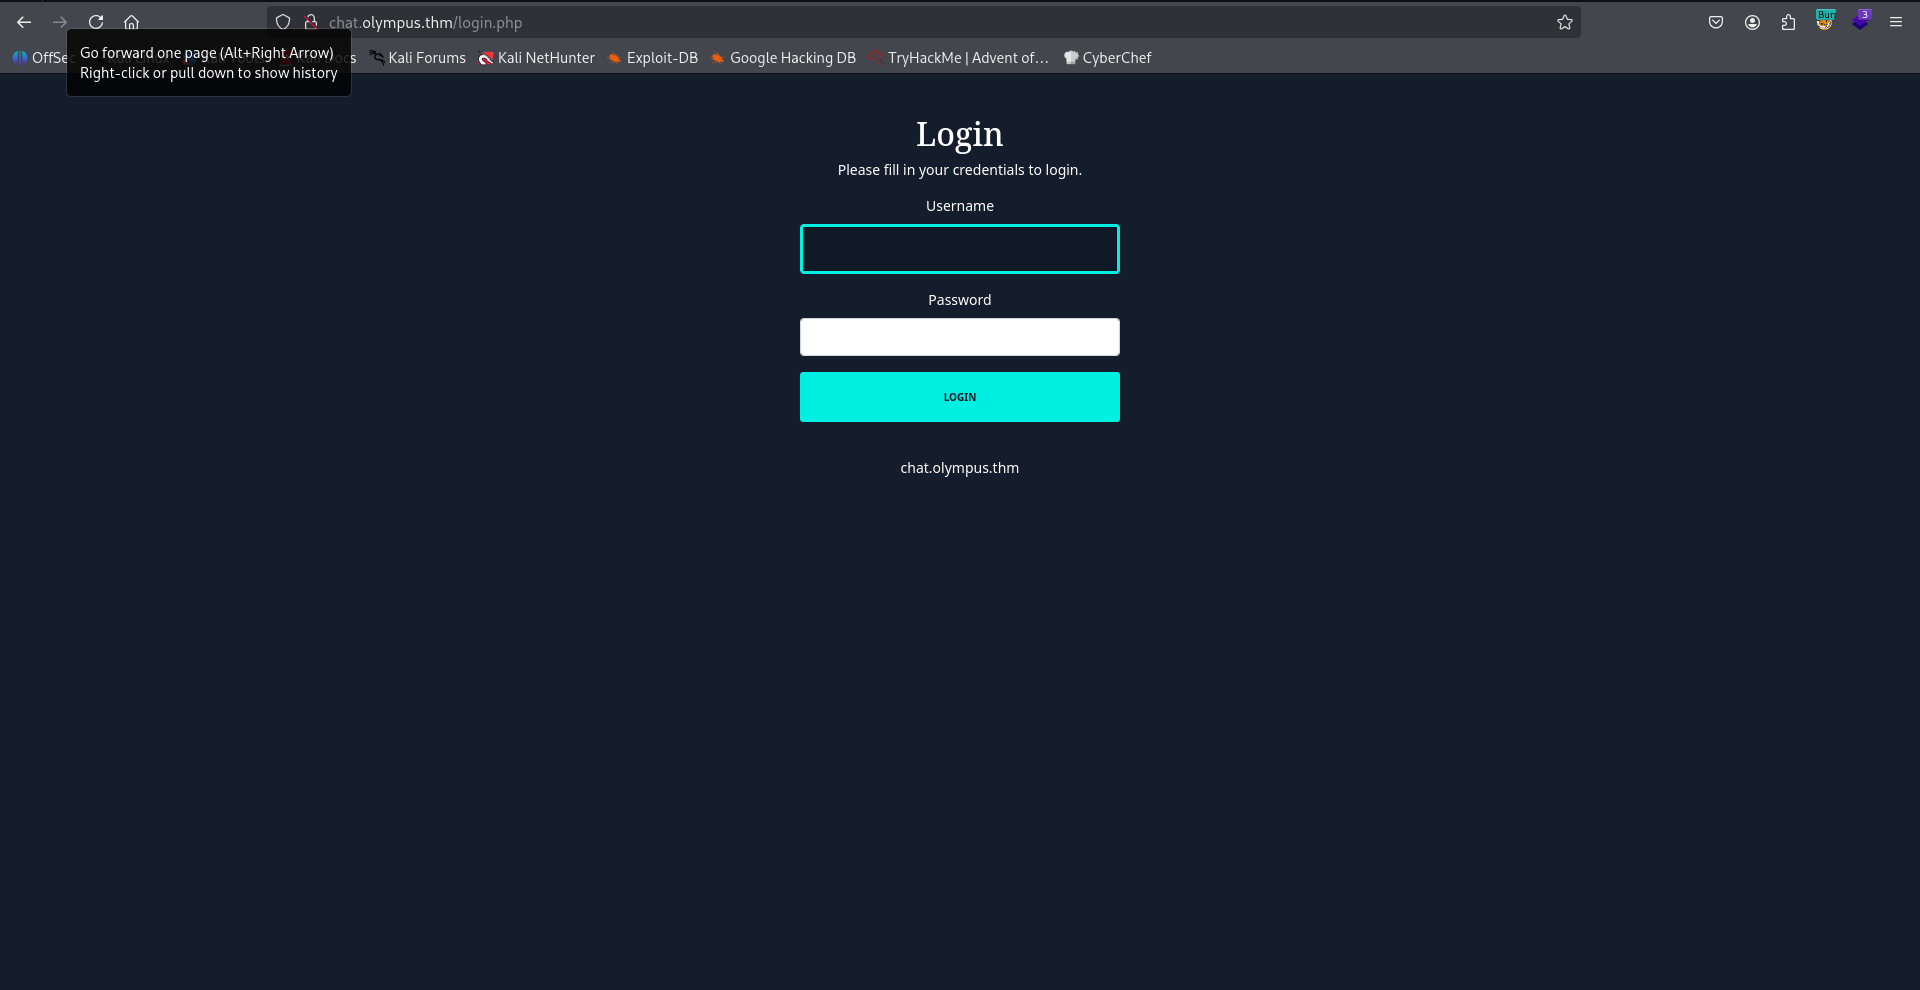Click the Password input field
The width and height of the screenshot is (1920, 990).
959,337
